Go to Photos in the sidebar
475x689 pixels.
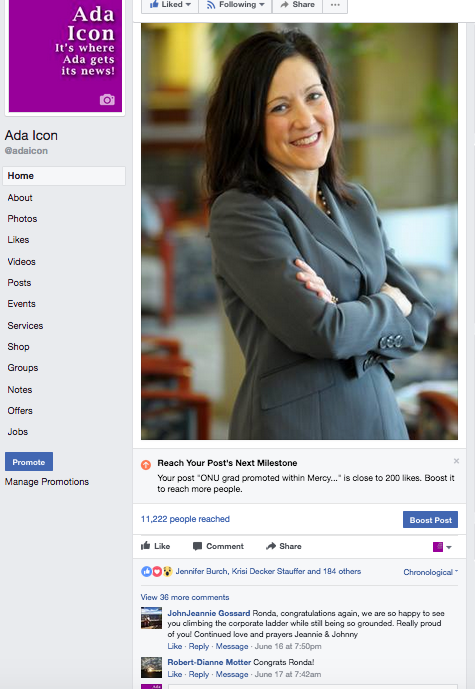tap(22, 219)
